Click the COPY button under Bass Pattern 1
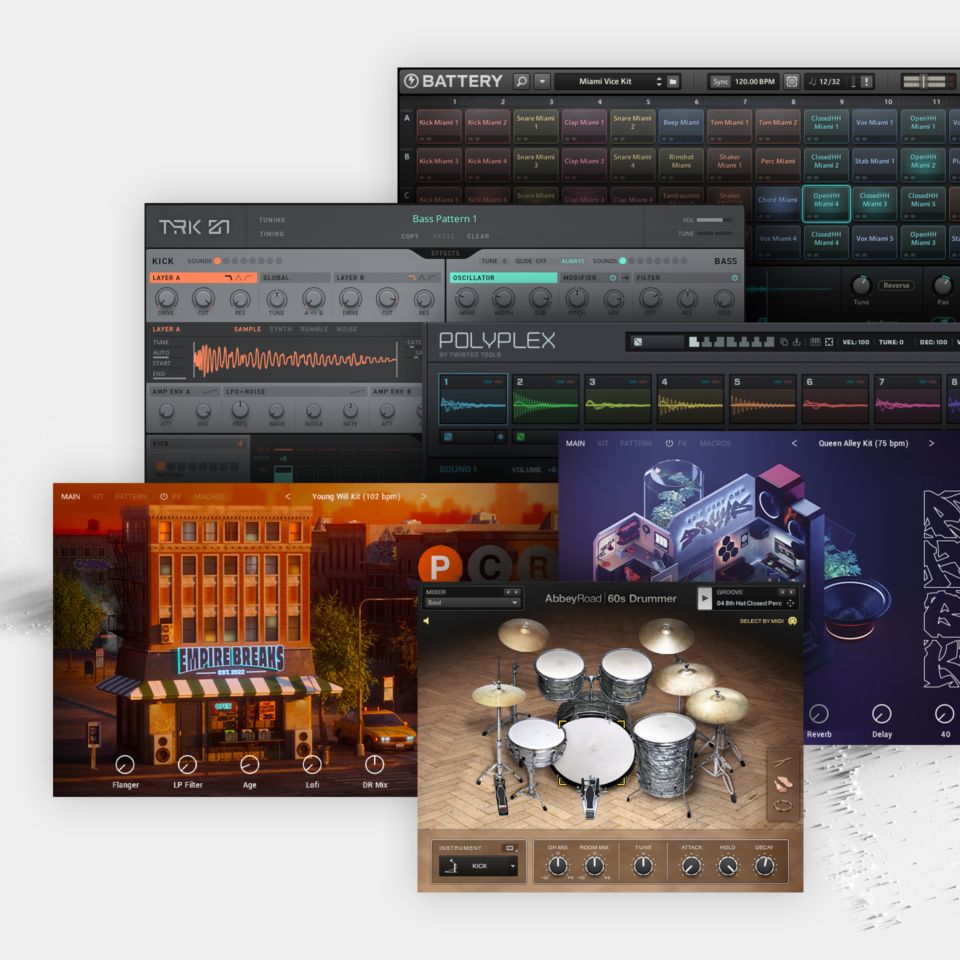Viewport: 960px width, 960px height. pos(410,237)
